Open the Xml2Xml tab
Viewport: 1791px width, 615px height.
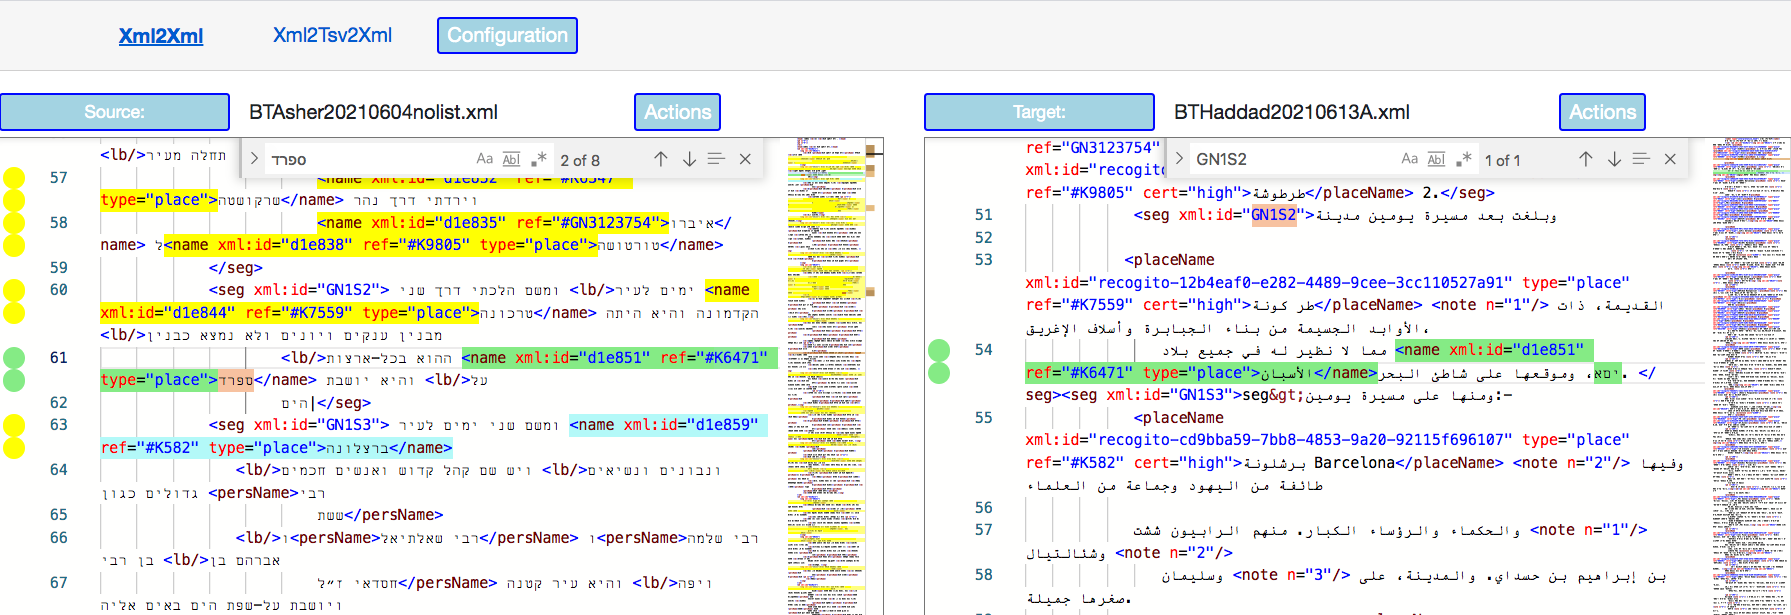(161, 36)
